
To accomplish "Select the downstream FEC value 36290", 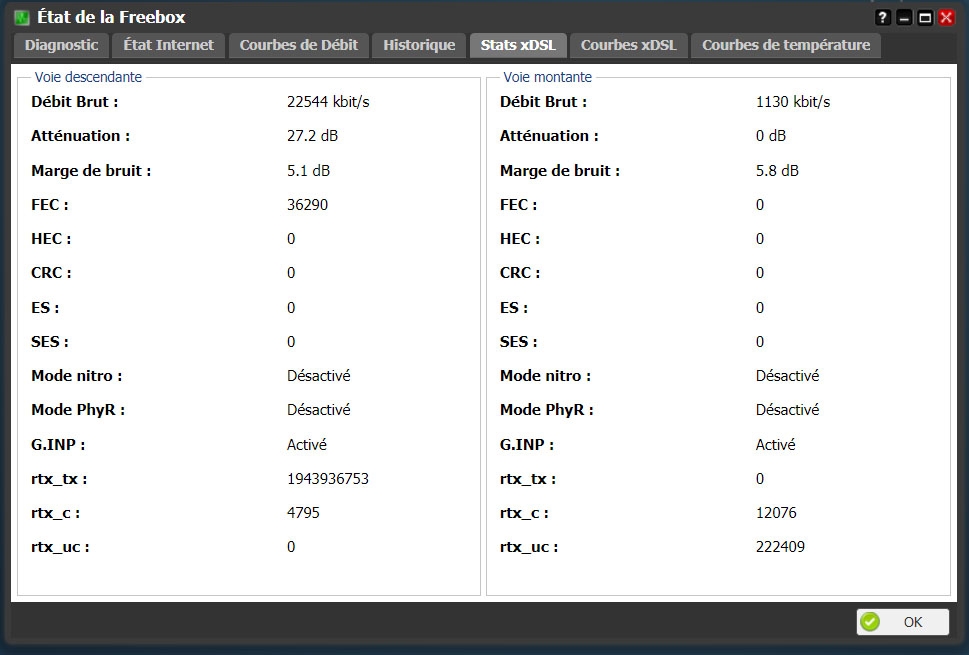I will [307, 205].
